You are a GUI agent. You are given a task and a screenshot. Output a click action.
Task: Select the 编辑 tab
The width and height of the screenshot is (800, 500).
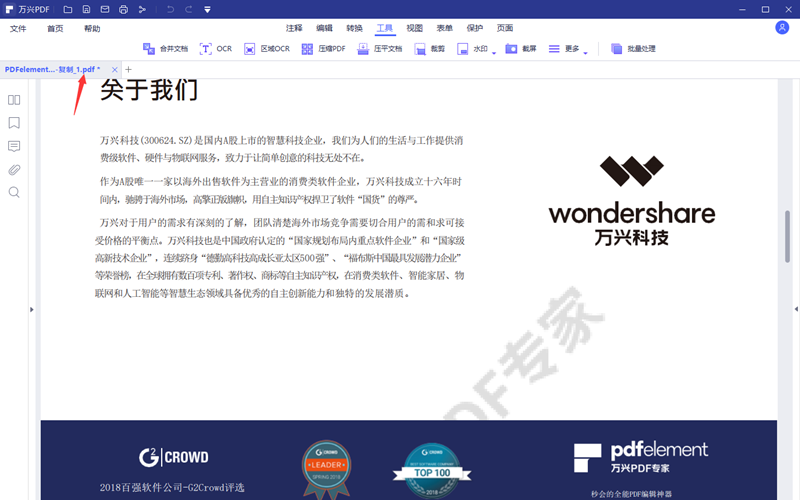(324, 28)
